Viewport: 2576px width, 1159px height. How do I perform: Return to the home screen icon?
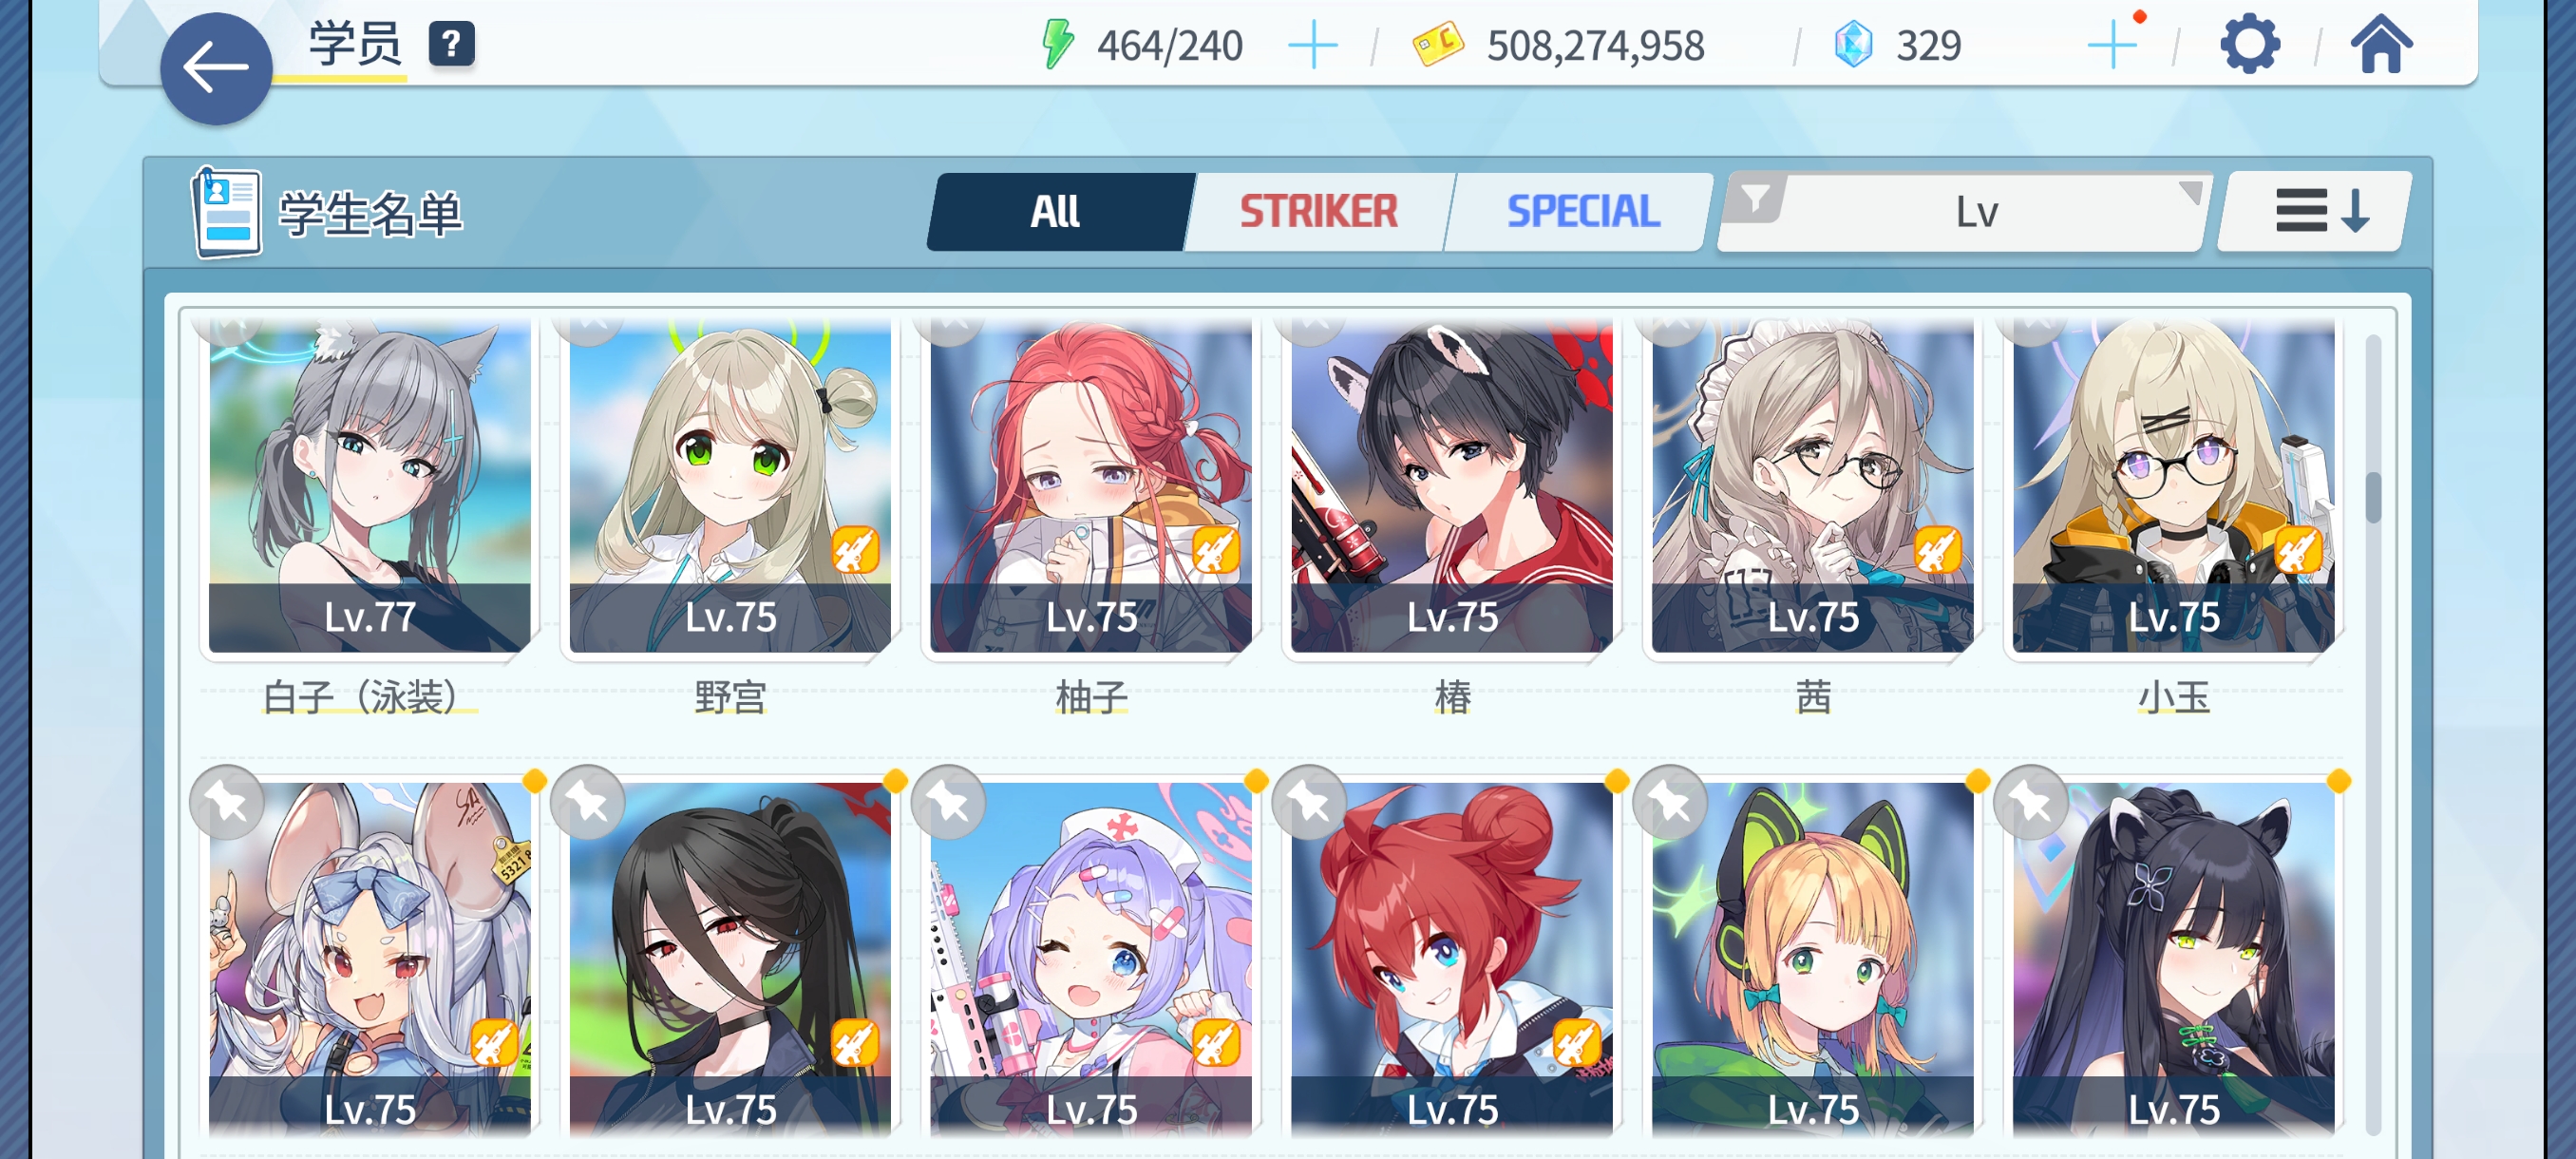[2381, 45]
